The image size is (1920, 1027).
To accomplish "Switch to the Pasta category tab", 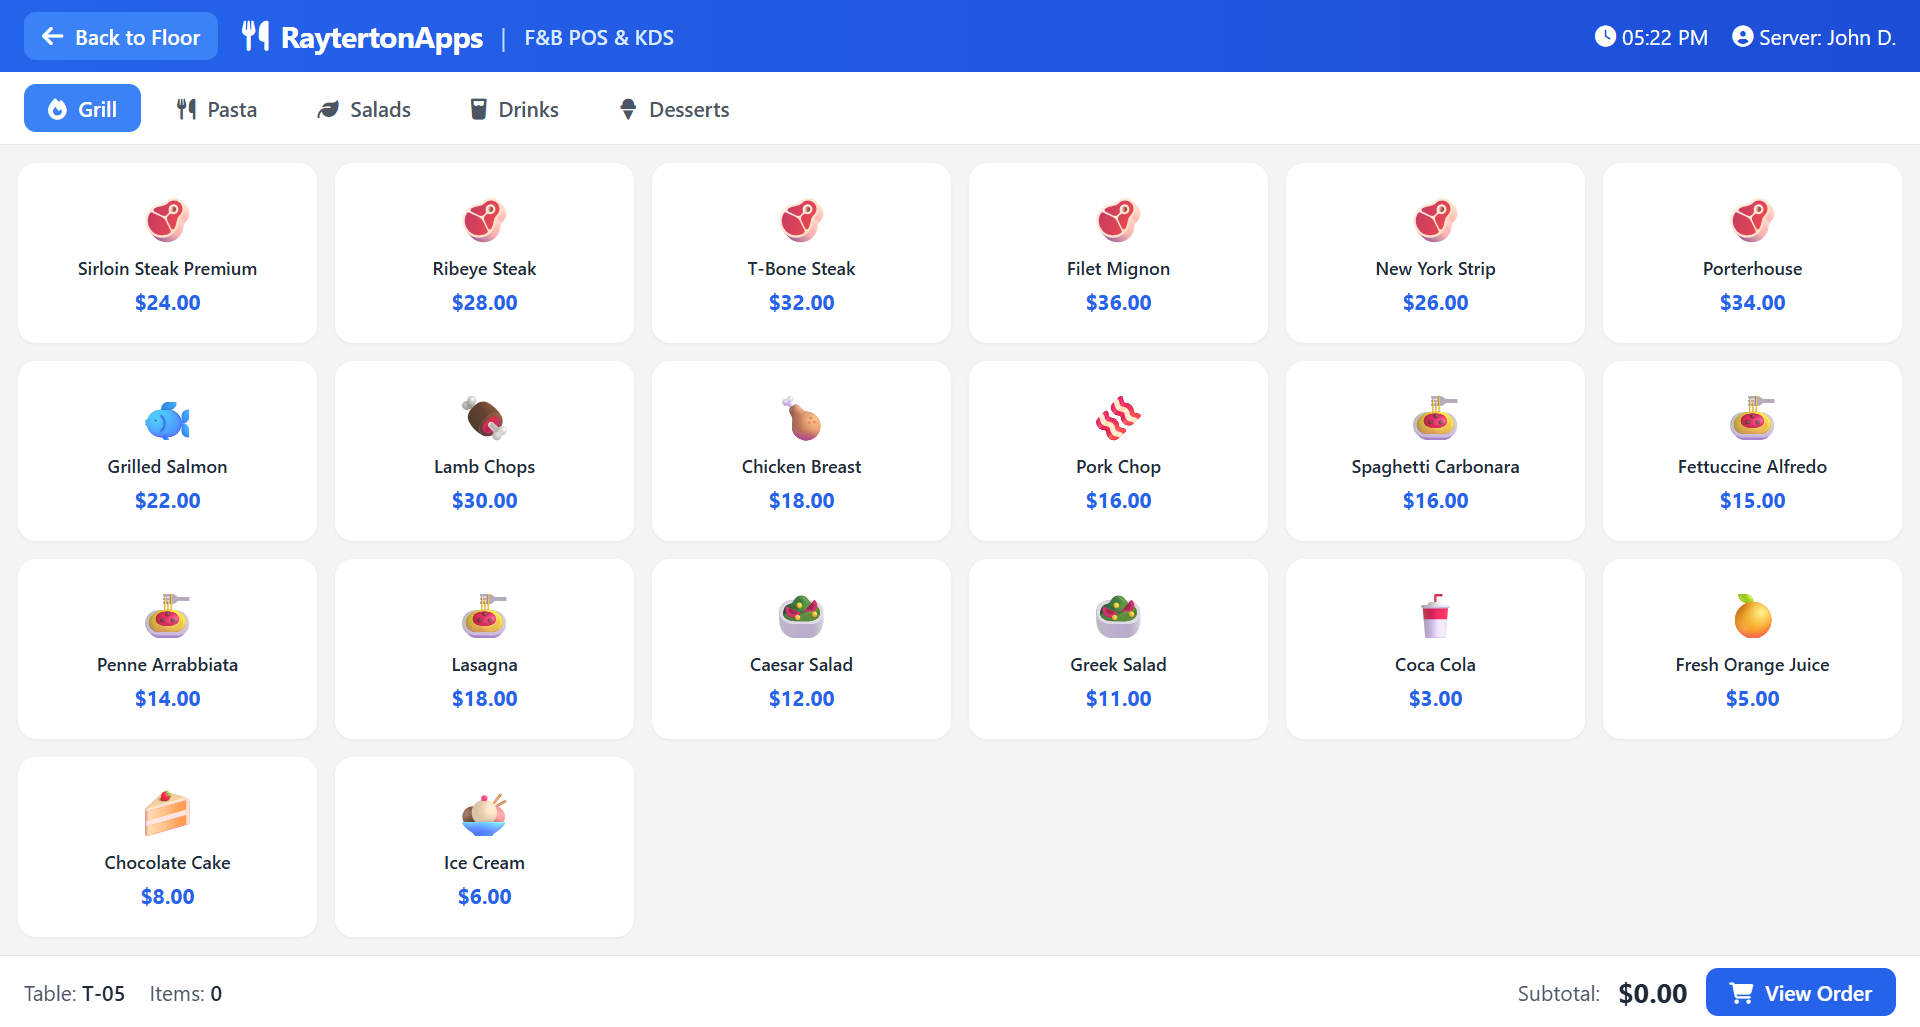I will tap(215, 108).
